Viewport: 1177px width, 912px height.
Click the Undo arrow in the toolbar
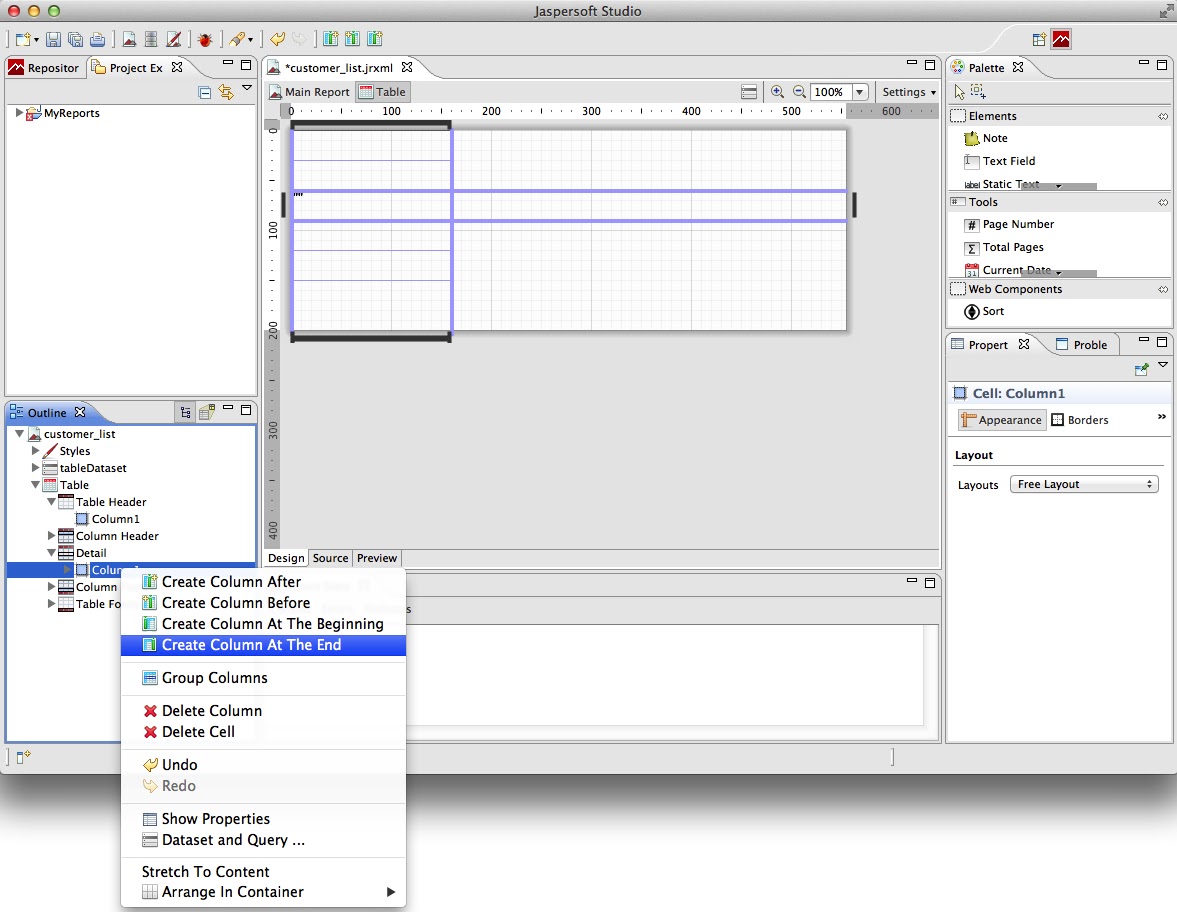[x=277, y=39]
